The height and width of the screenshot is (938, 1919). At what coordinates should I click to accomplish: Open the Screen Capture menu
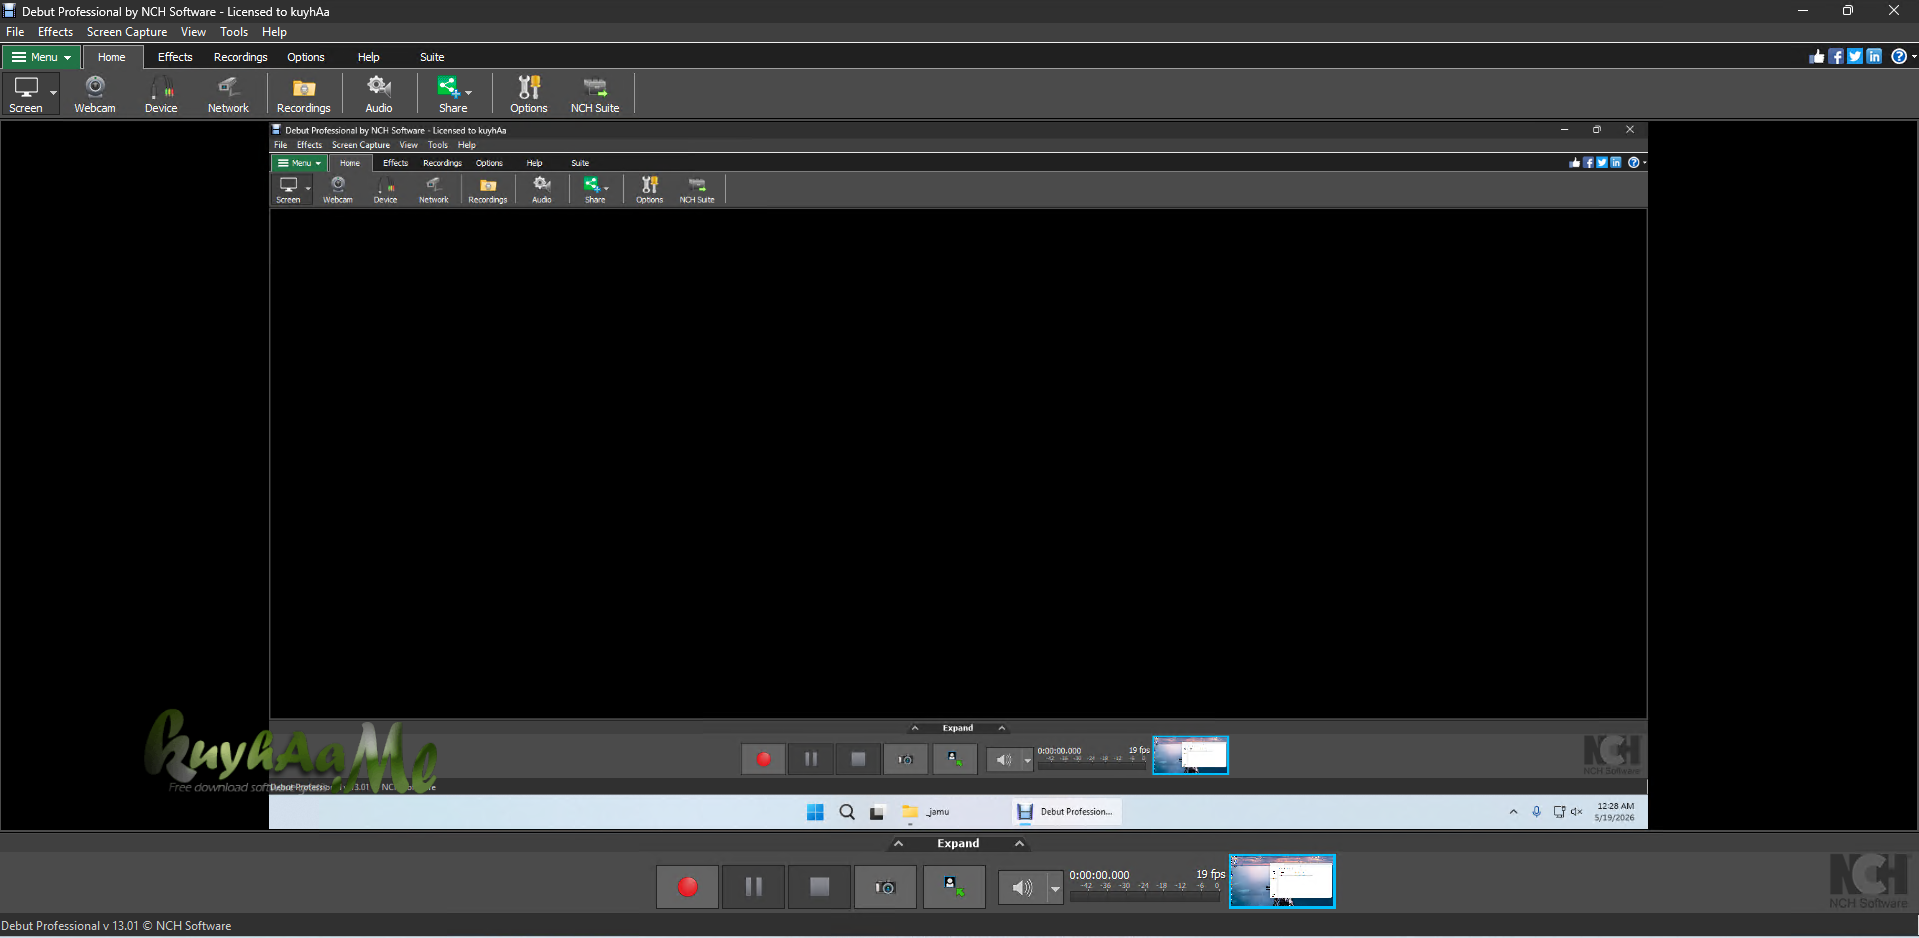click(x=127, y=32)
